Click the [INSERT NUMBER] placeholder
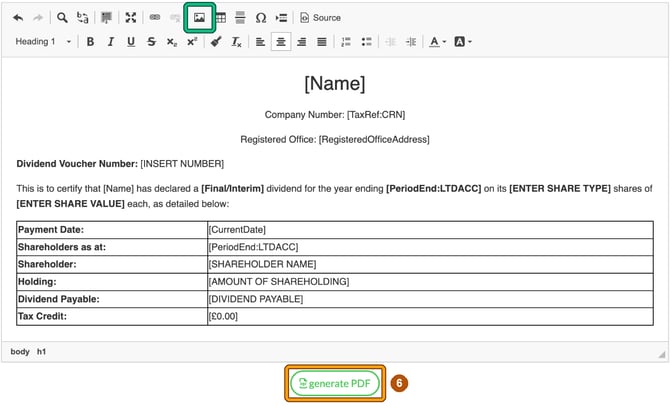This screenshot has width=670, height=406. coord(182,164)
